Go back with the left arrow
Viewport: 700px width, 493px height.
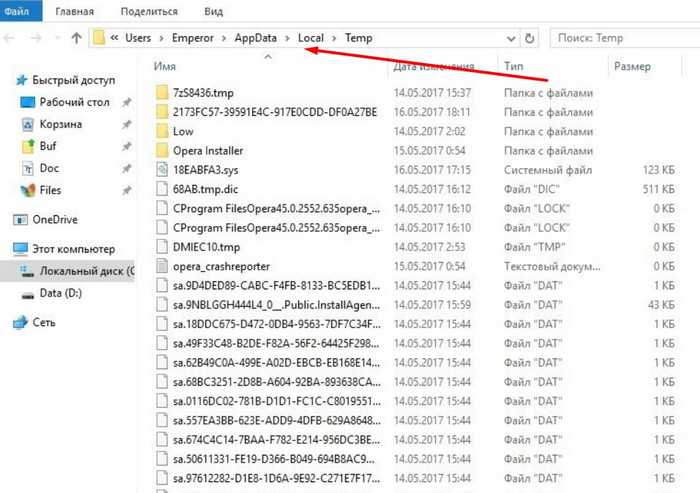tap(9, 38)
